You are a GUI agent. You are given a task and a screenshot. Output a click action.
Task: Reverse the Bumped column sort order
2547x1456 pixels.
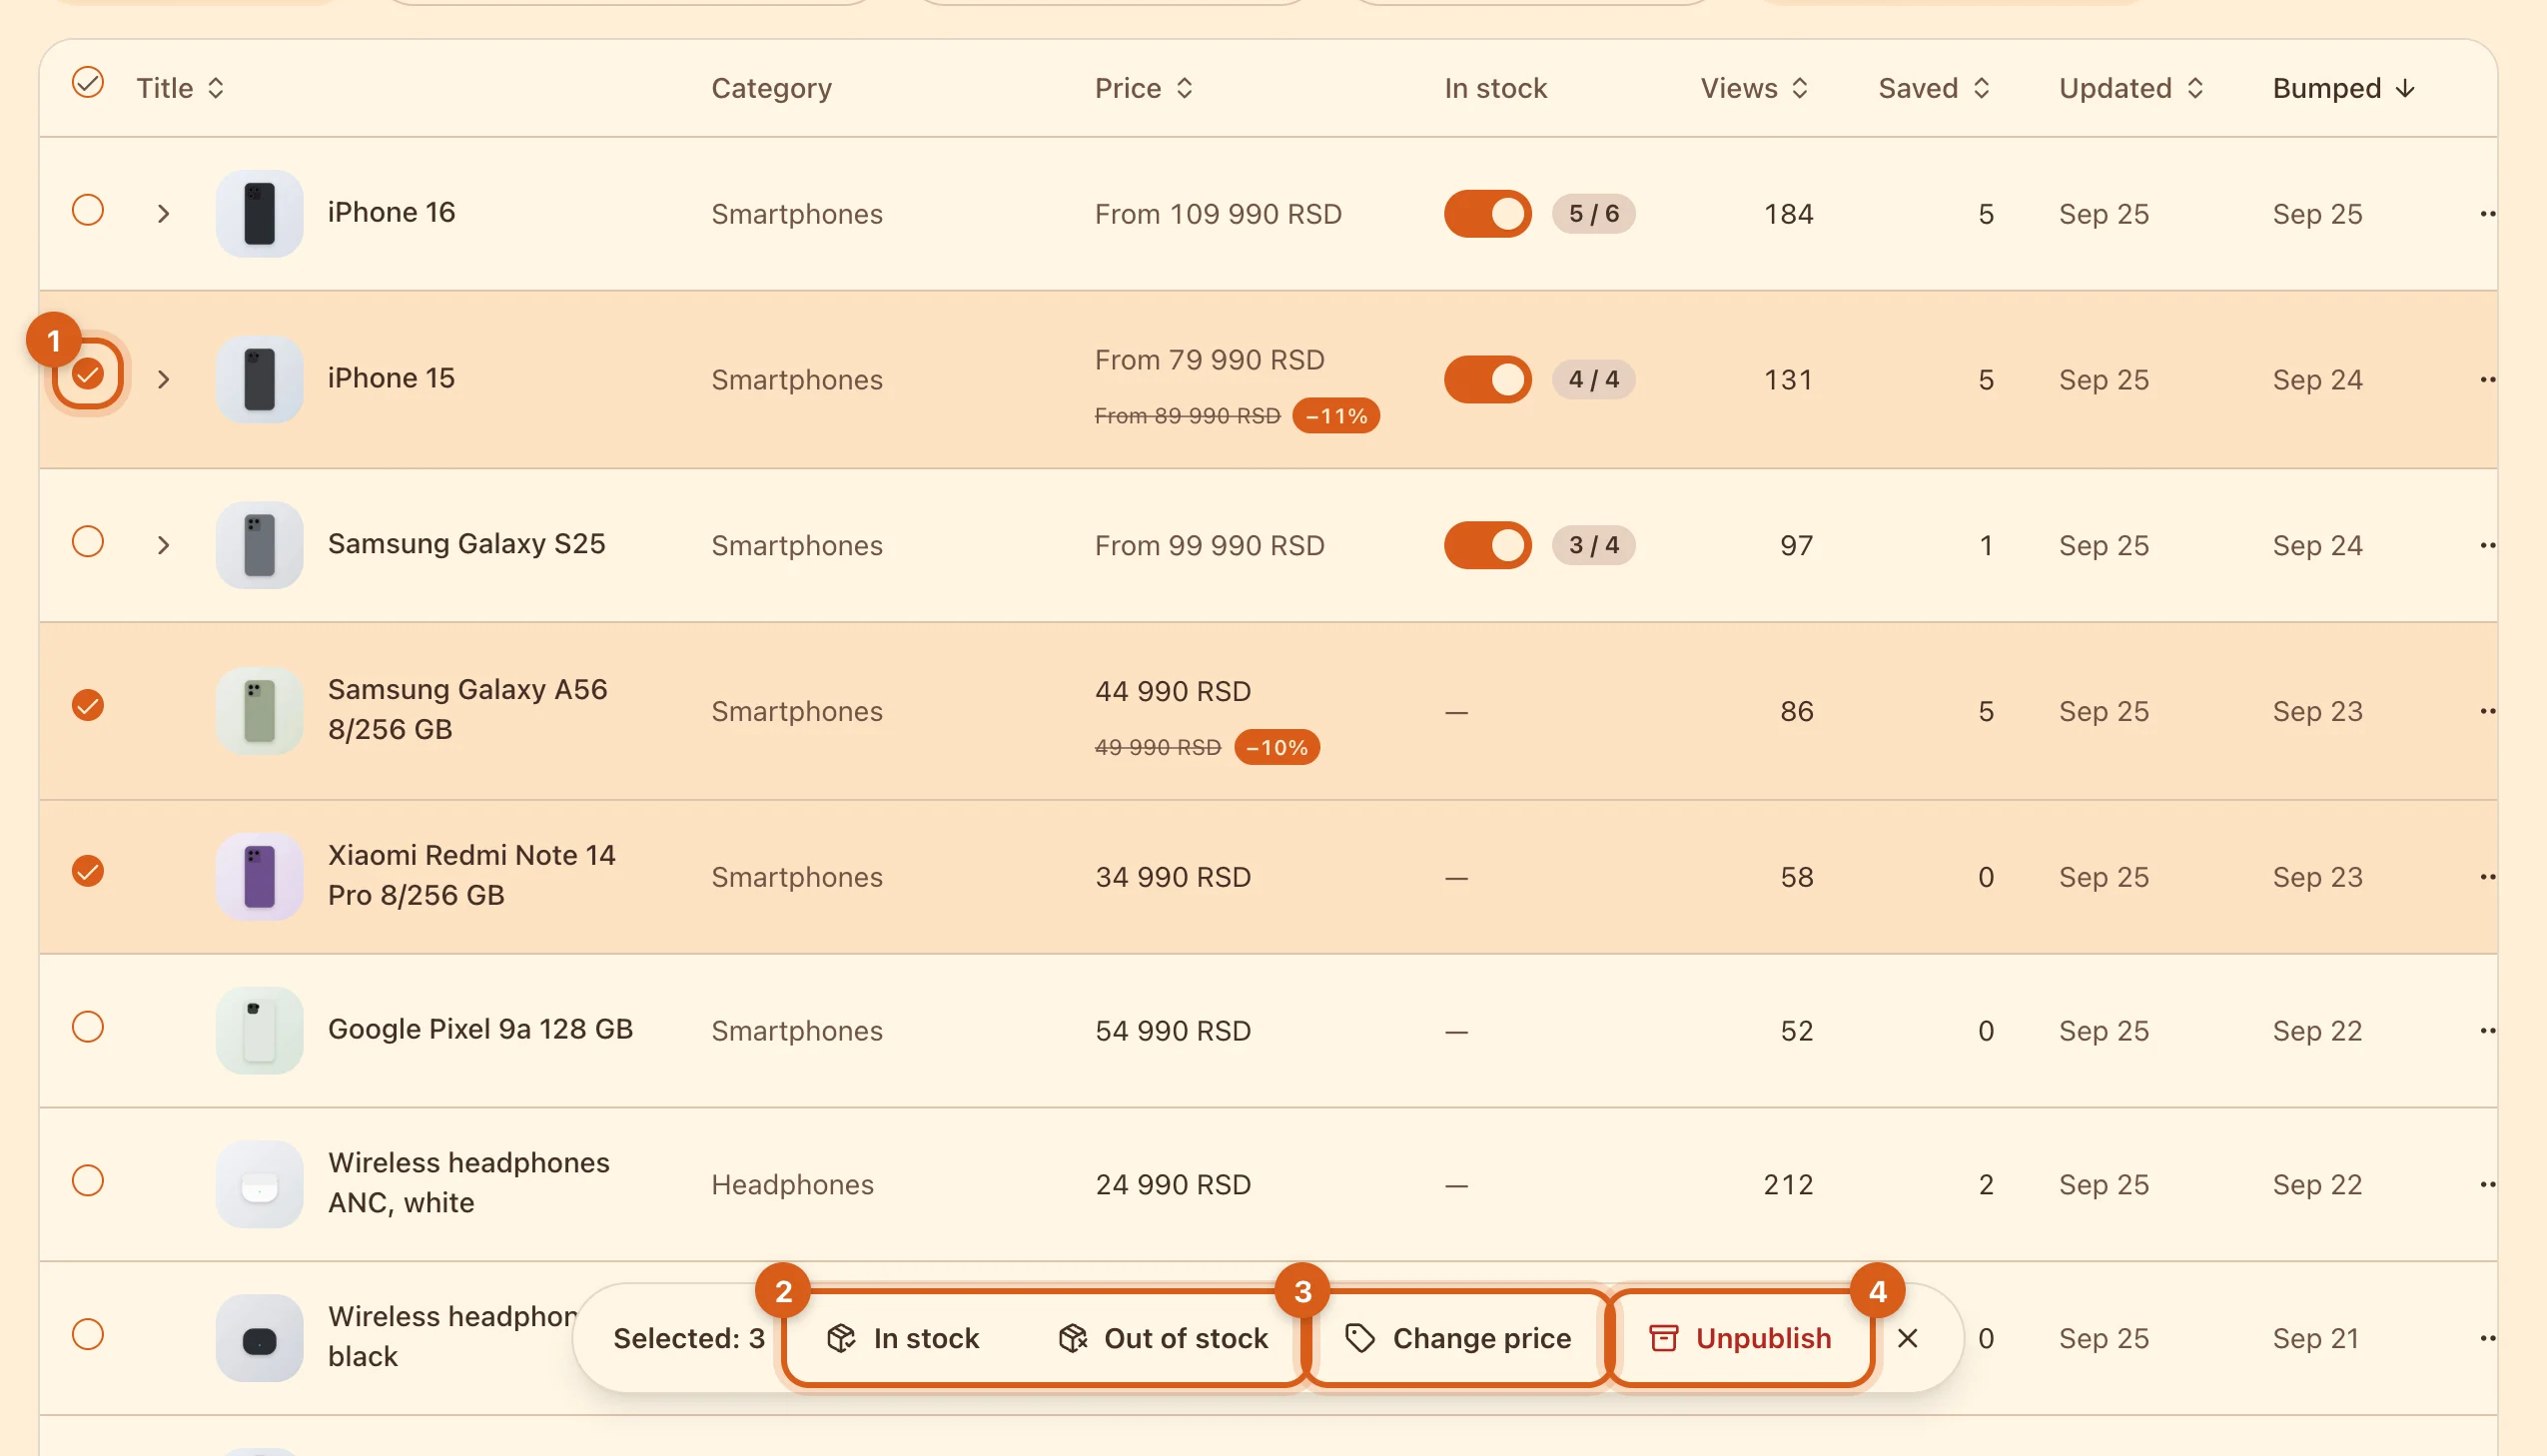pos(2344,89)
